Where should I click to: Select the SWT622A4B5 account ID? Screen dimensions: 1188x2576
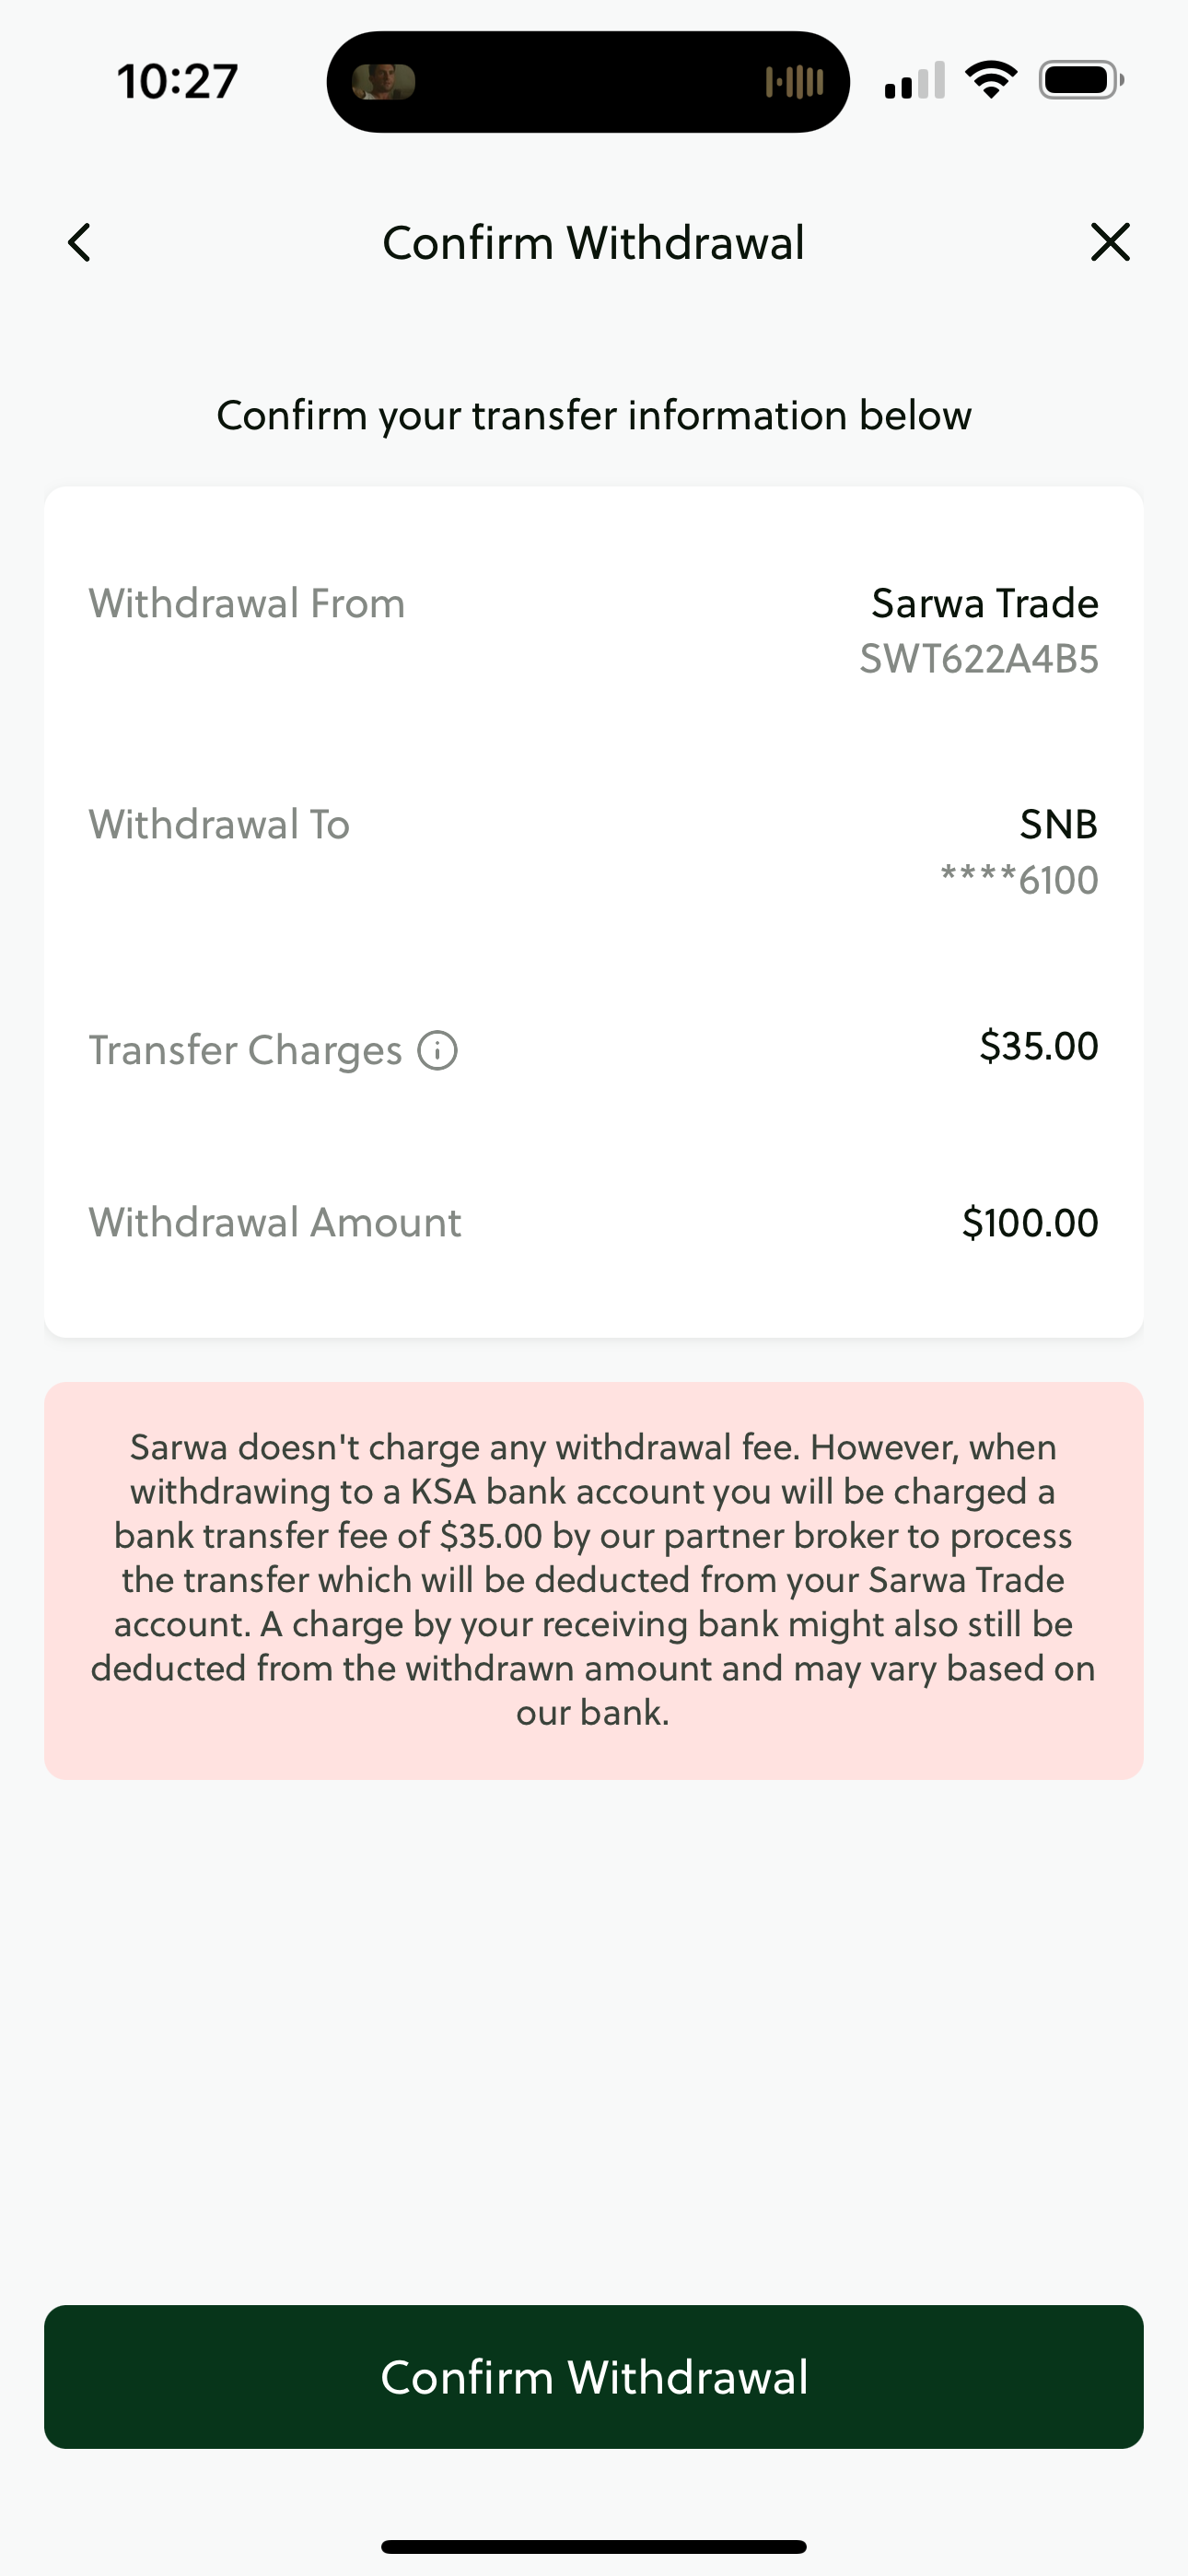(978, 659)
